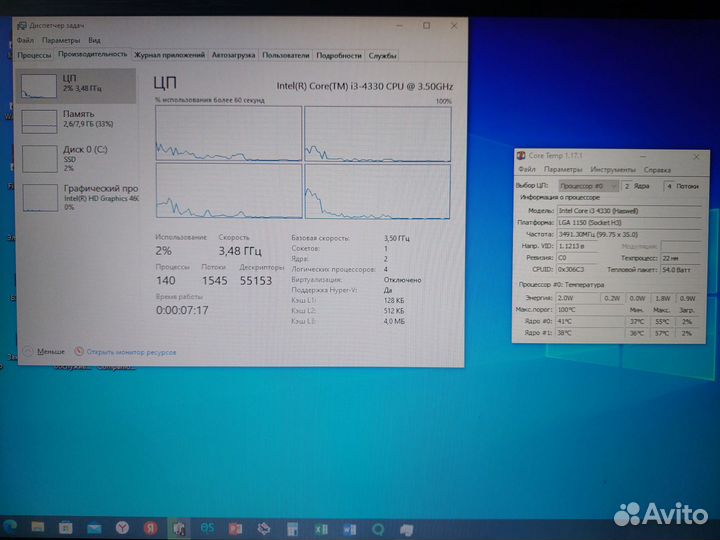Click the top-left CPU core graph
The height and width of the screenshot is (540, 720).
tap(229, 133)
